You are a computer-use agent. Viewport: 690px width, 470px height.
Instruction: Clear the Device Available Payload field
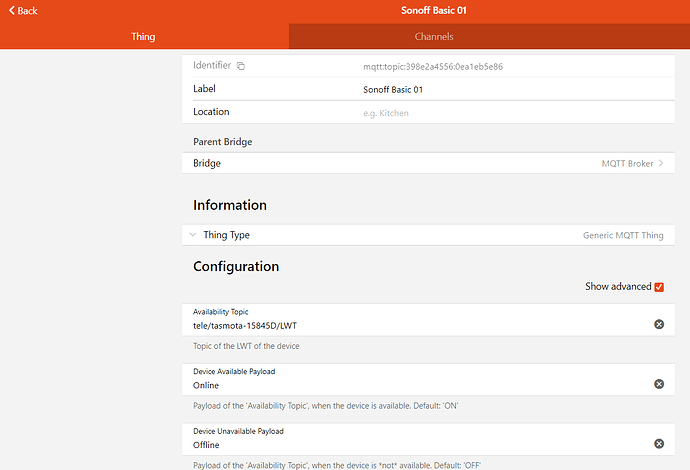[659, 384]
